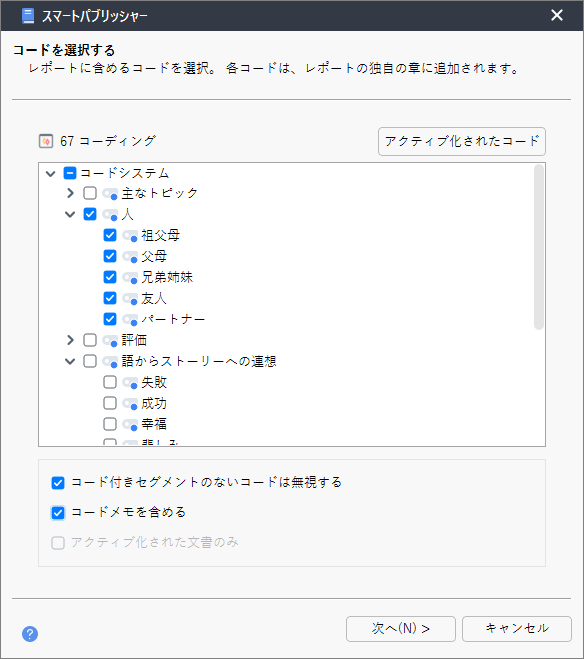Toggle the コードメモを含める checkbox
The height and width of the screenshot is (659, 584).
[58, 513]
